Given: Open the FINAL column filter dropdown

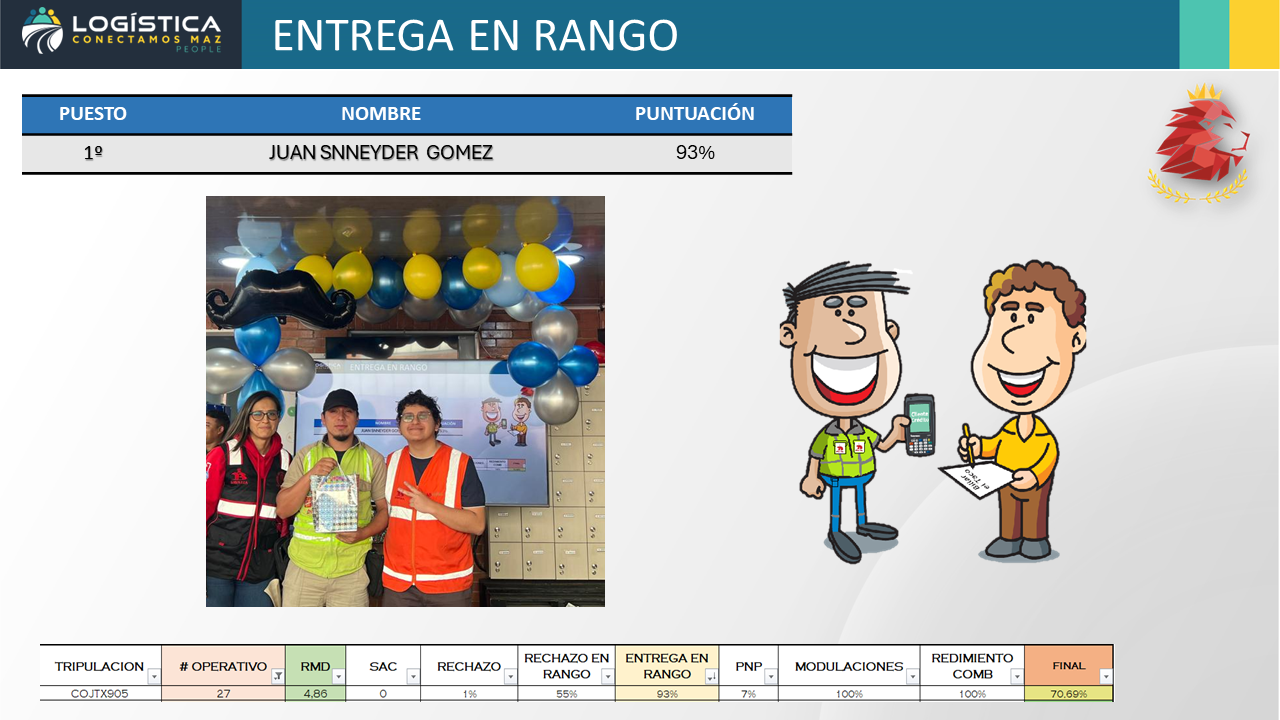Looking at the screenshot, I should point(1105,677).
